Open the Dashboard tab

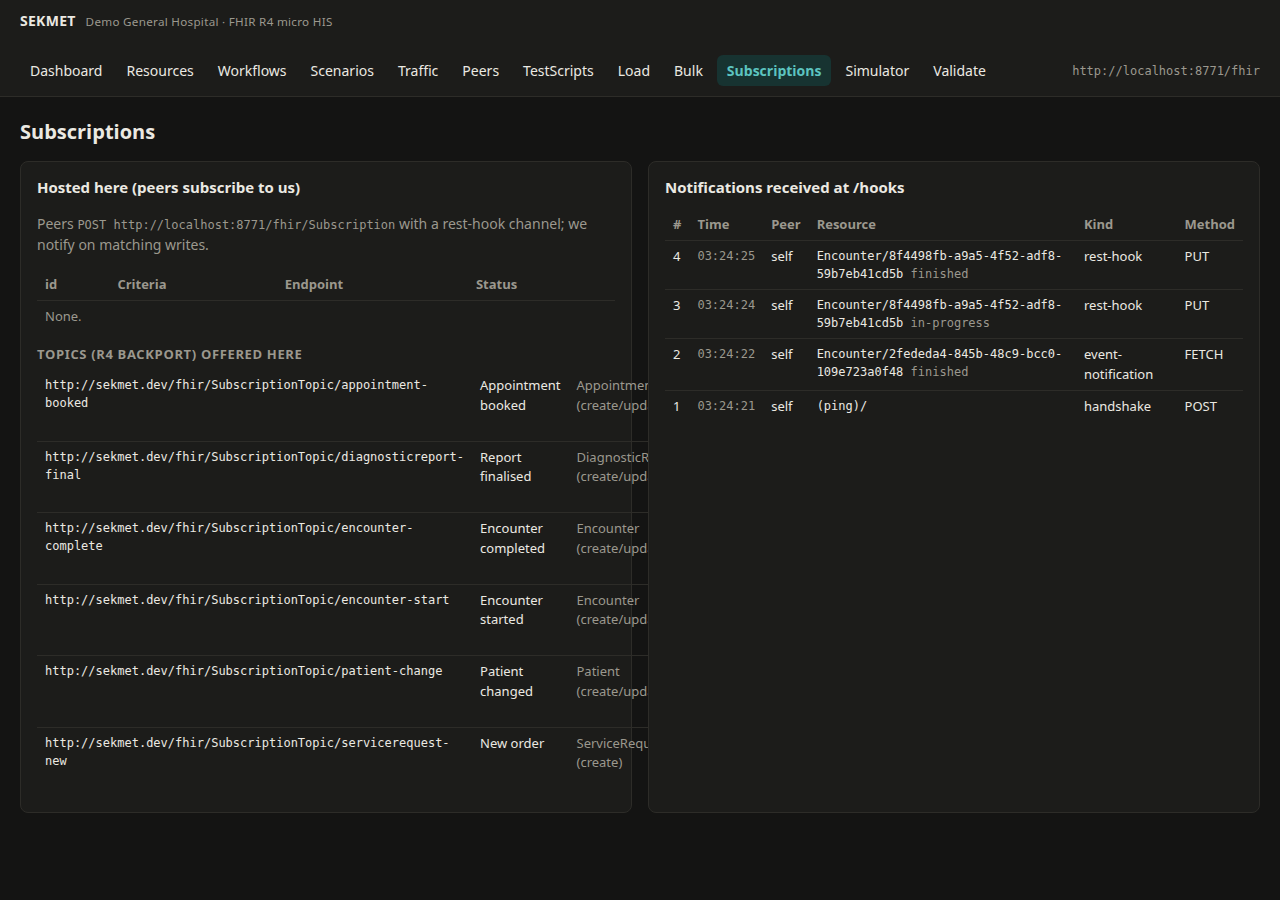pos(66,71)
